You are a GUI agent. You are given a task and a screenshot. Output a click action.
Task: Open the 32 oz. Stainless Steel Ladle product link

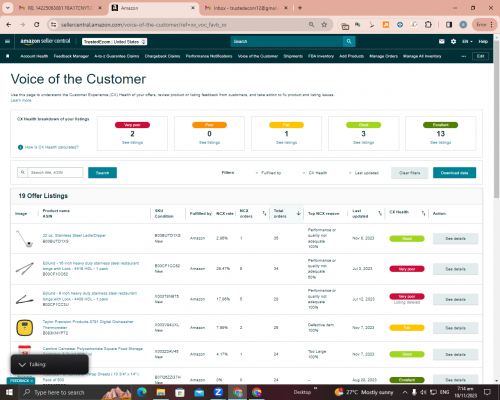coord(74,235)
